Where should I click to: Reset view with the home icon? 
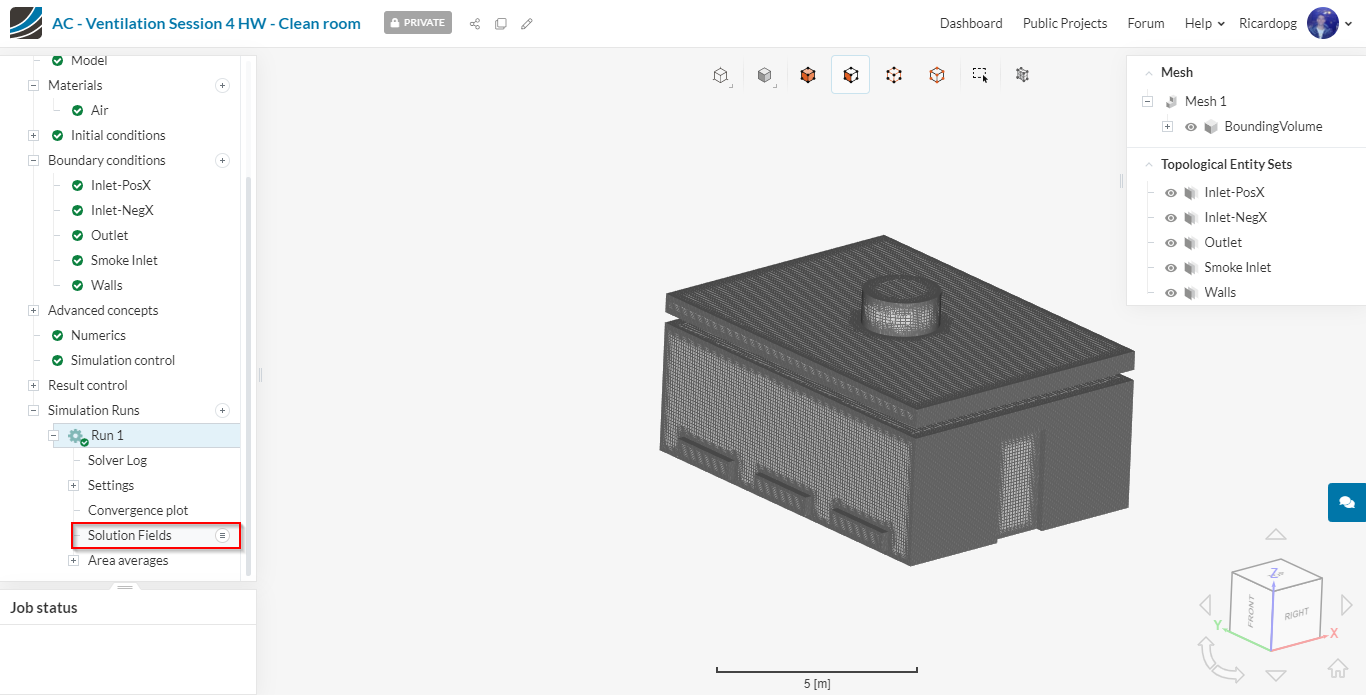pos(1337,668)
